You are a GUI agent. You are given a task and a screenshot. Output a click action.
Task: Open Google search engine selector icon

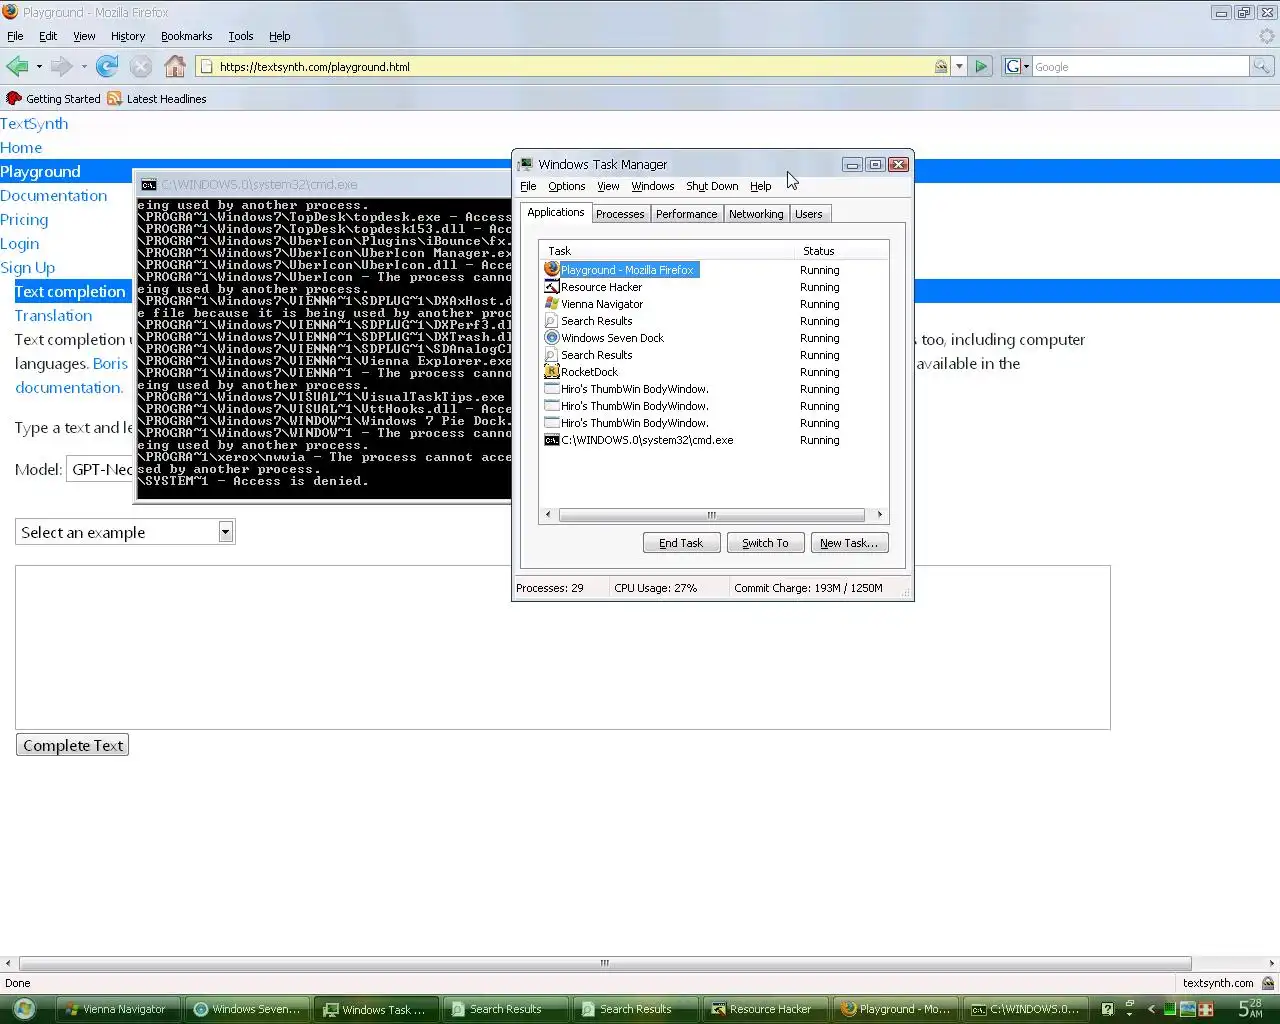[x=1016, y=67]
